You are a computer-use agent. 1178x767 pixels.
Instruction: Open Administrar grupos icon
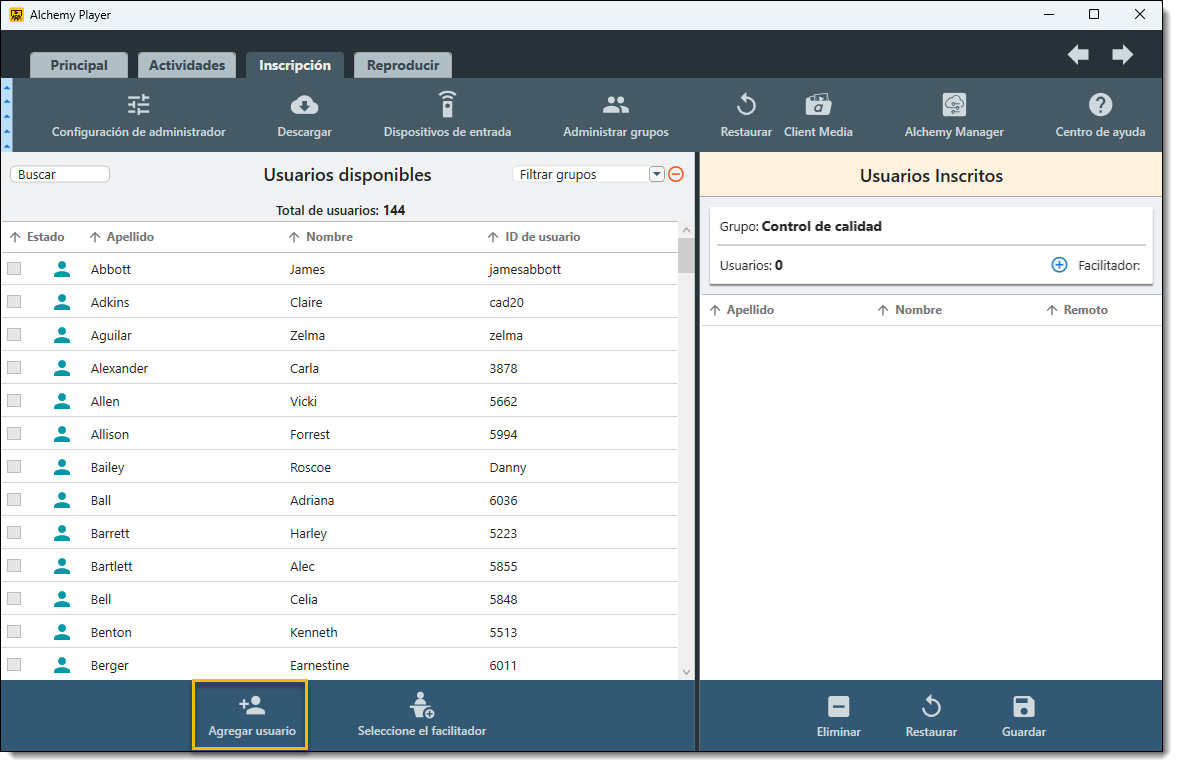[x=615, y=105]
